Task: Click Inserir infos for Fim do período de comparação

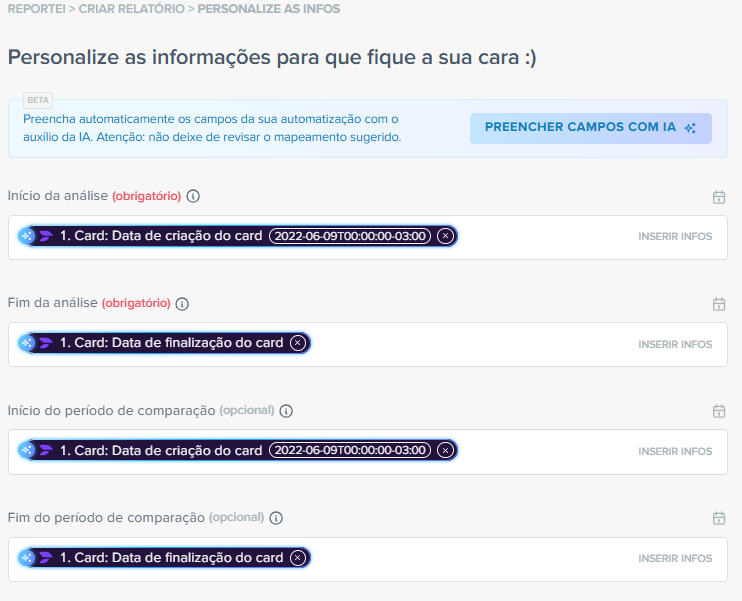Action: pyautogui.click(x=675, y=558)
